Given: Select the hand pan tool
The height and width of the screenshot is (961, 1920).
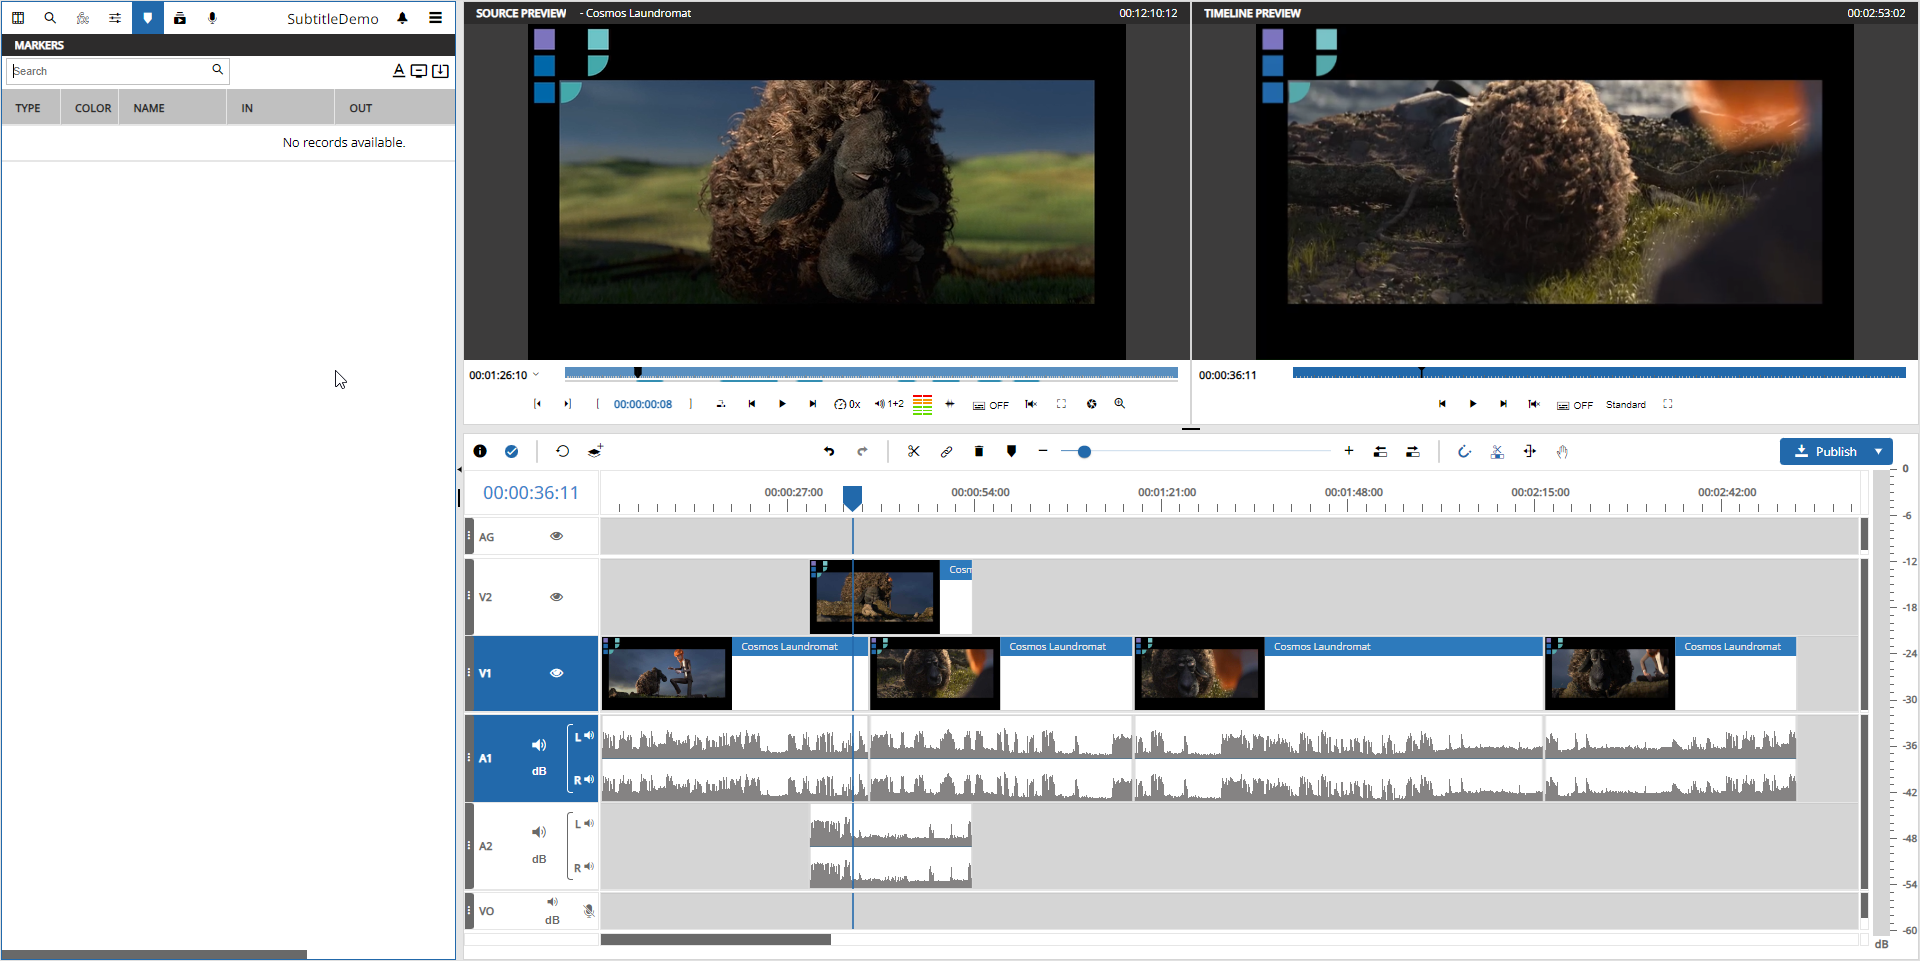Looking at the screenshot, I should 1562,452.
